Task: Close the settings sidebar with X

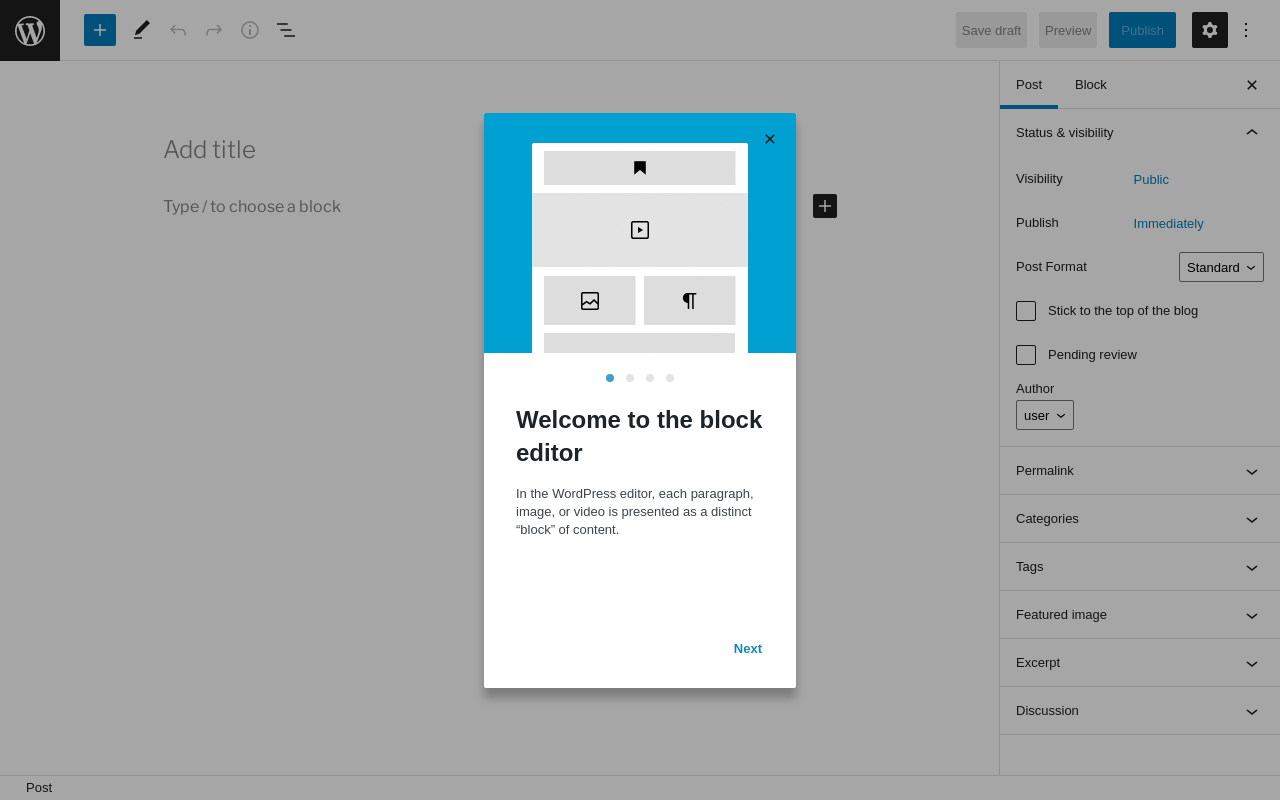Action: [1252, 85]
